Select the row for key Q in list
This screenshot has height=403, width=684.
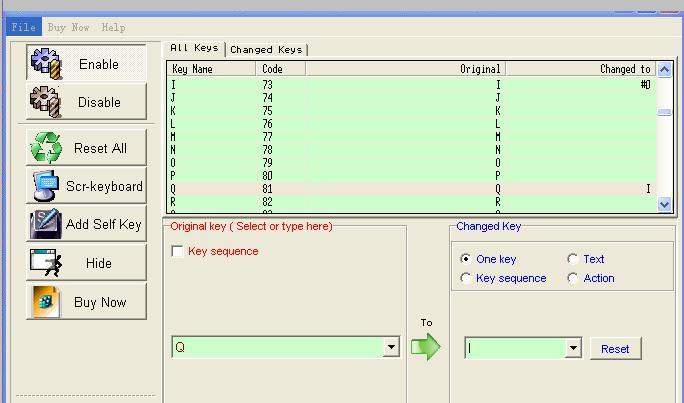(400, 189)
